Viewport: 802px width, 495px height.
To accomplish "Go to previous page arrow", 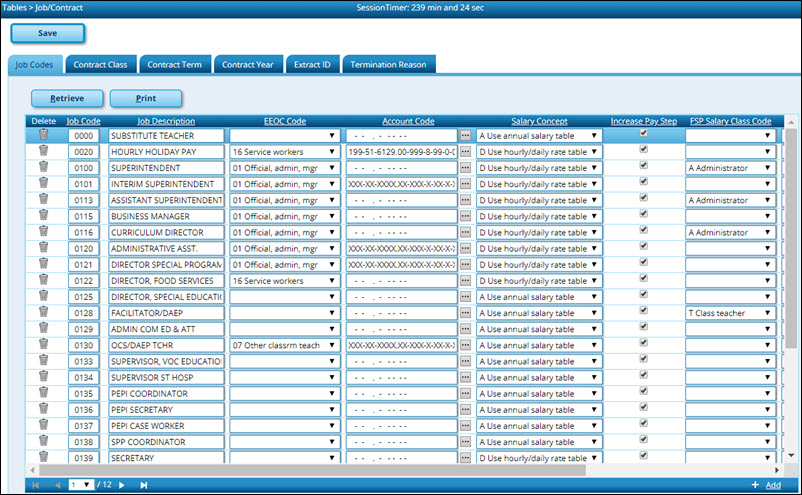I will pyautogui.click(x=58, y=485).
